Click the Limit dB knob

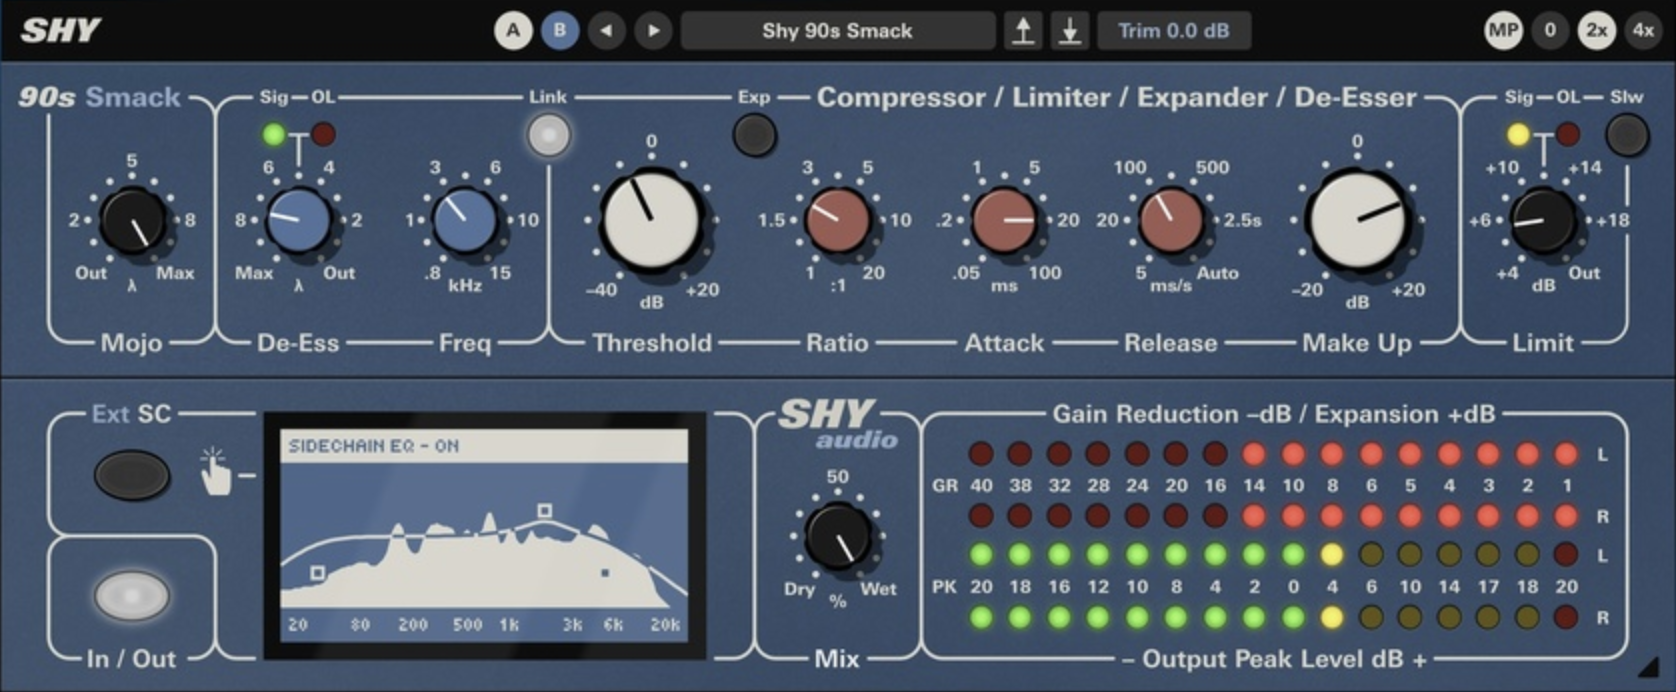click(x=1543, y=220)
